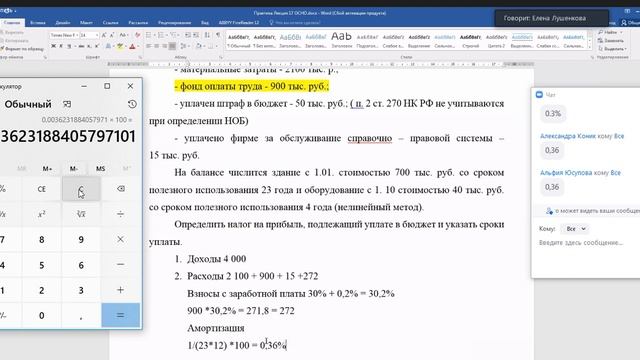
Task: Open ABBYY FineReader 12 ribbon tab
Action: [x=239, y=22]
